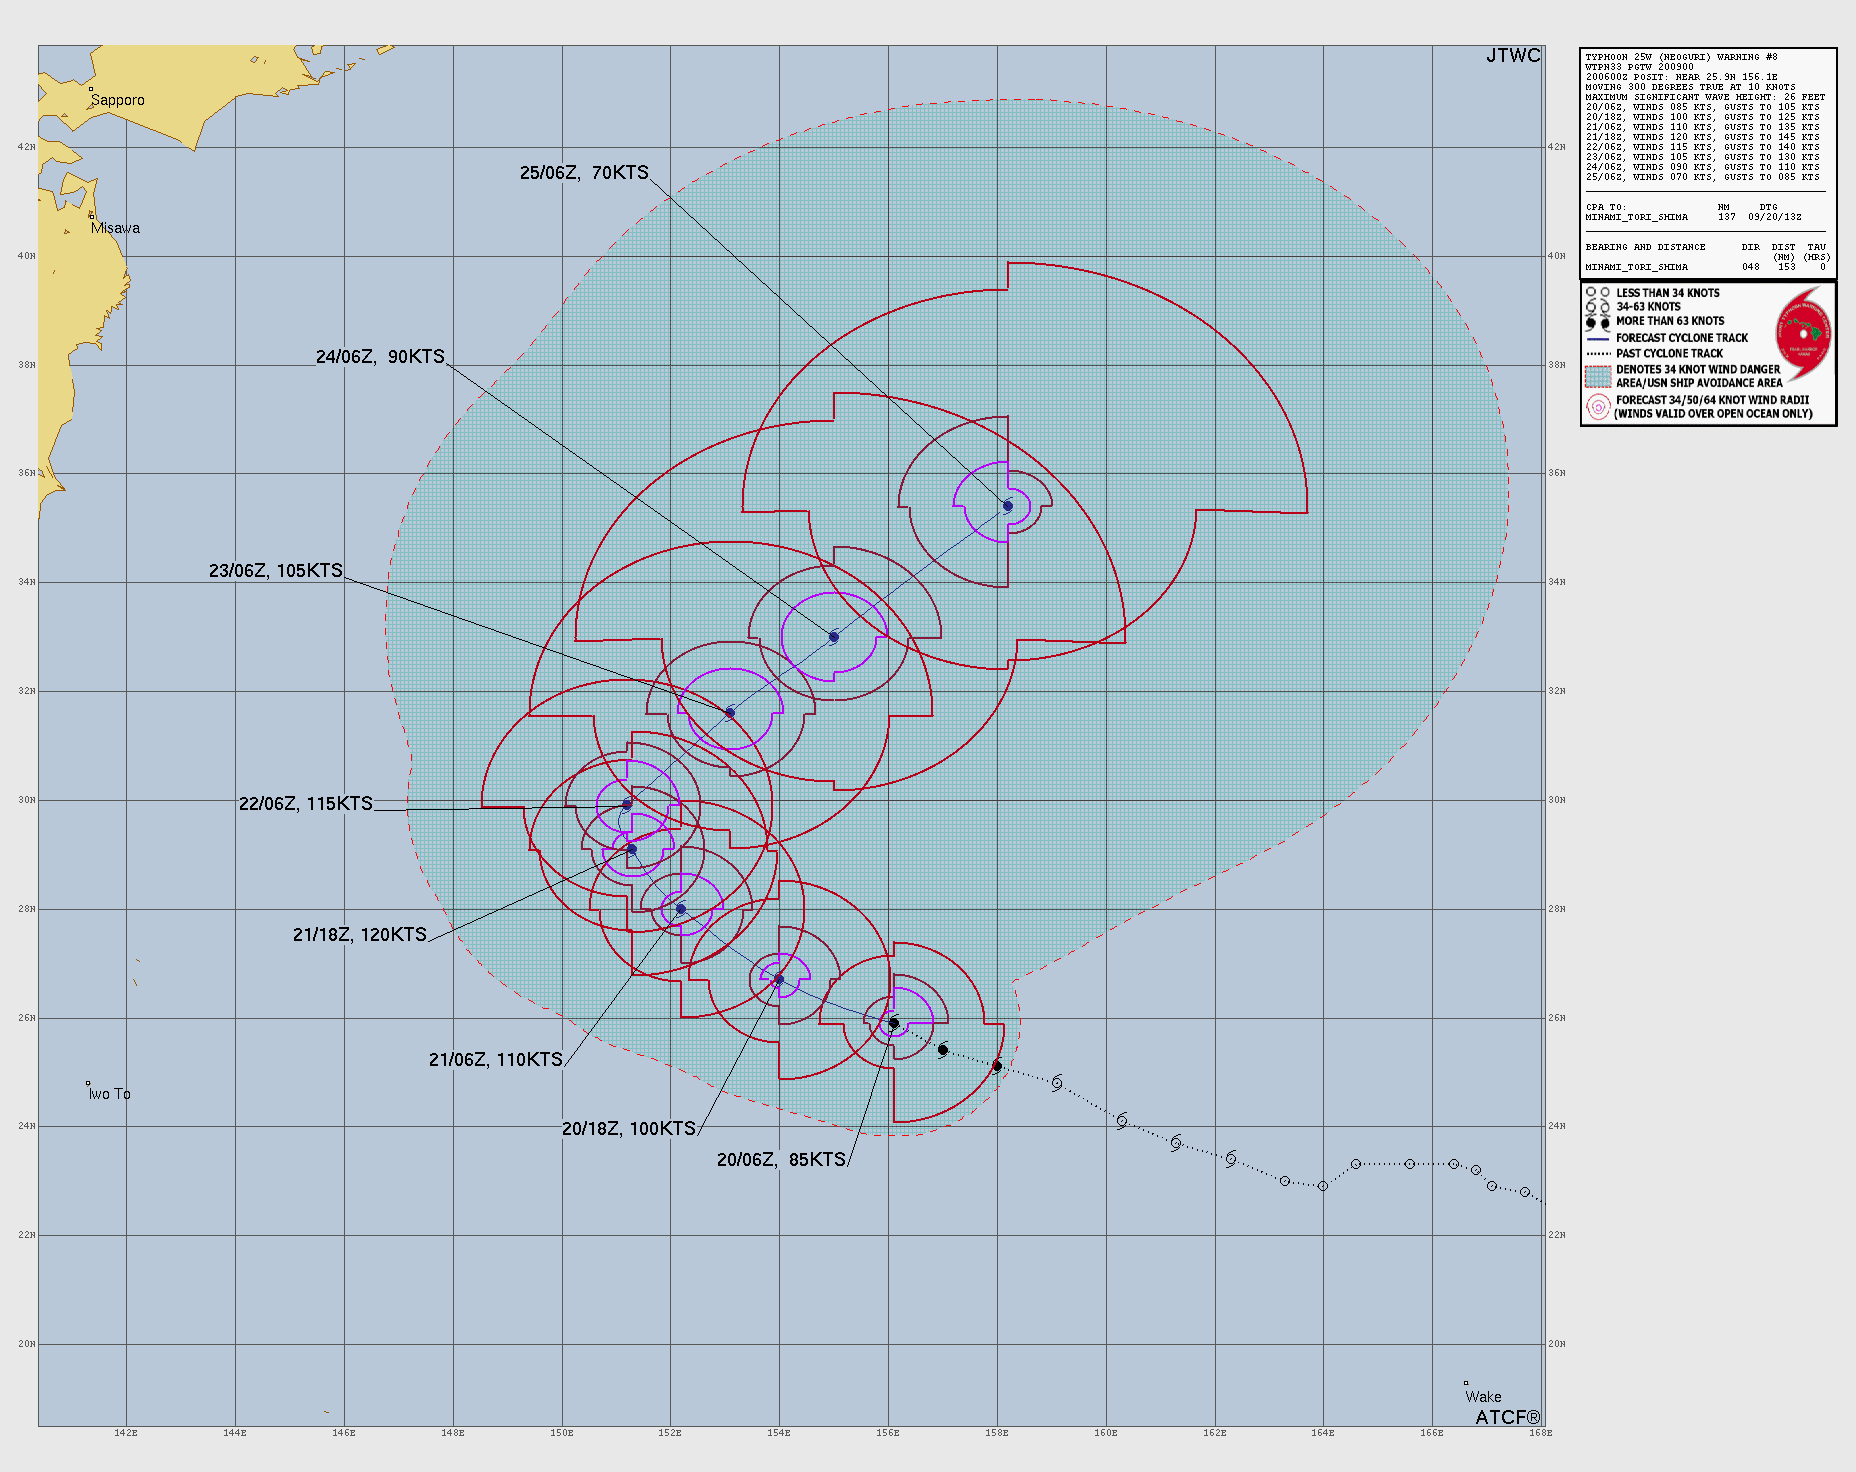Click the 'Less than 34 knots' legend symbol
The image size is (1856, 1472).
point(1597,293)
